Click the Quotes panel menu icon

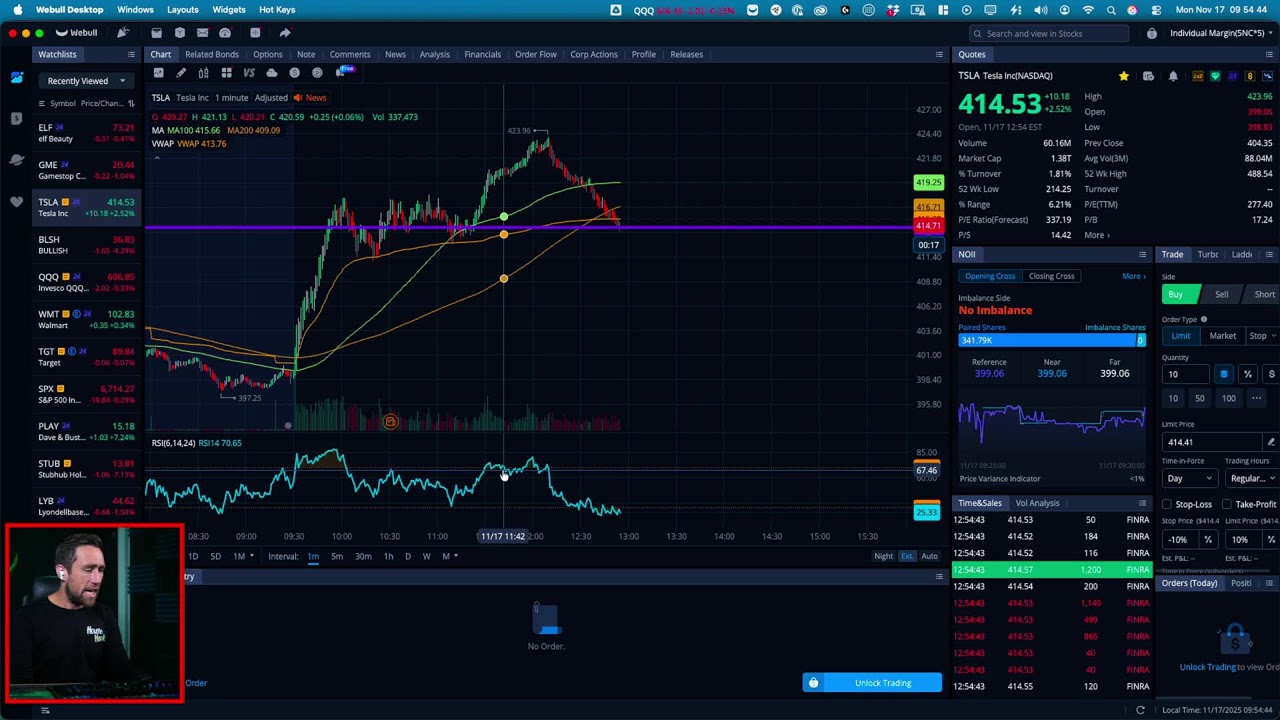[1269, 54]
